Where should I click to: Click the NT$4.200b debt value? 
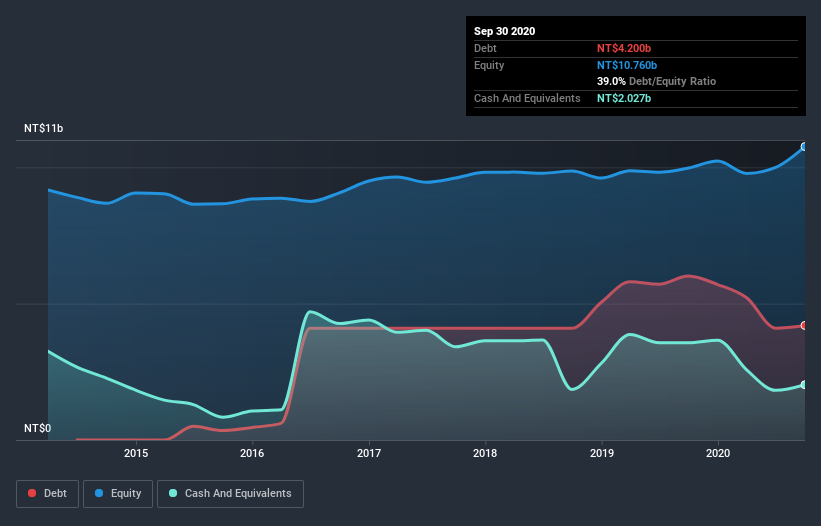pos(624,48)
